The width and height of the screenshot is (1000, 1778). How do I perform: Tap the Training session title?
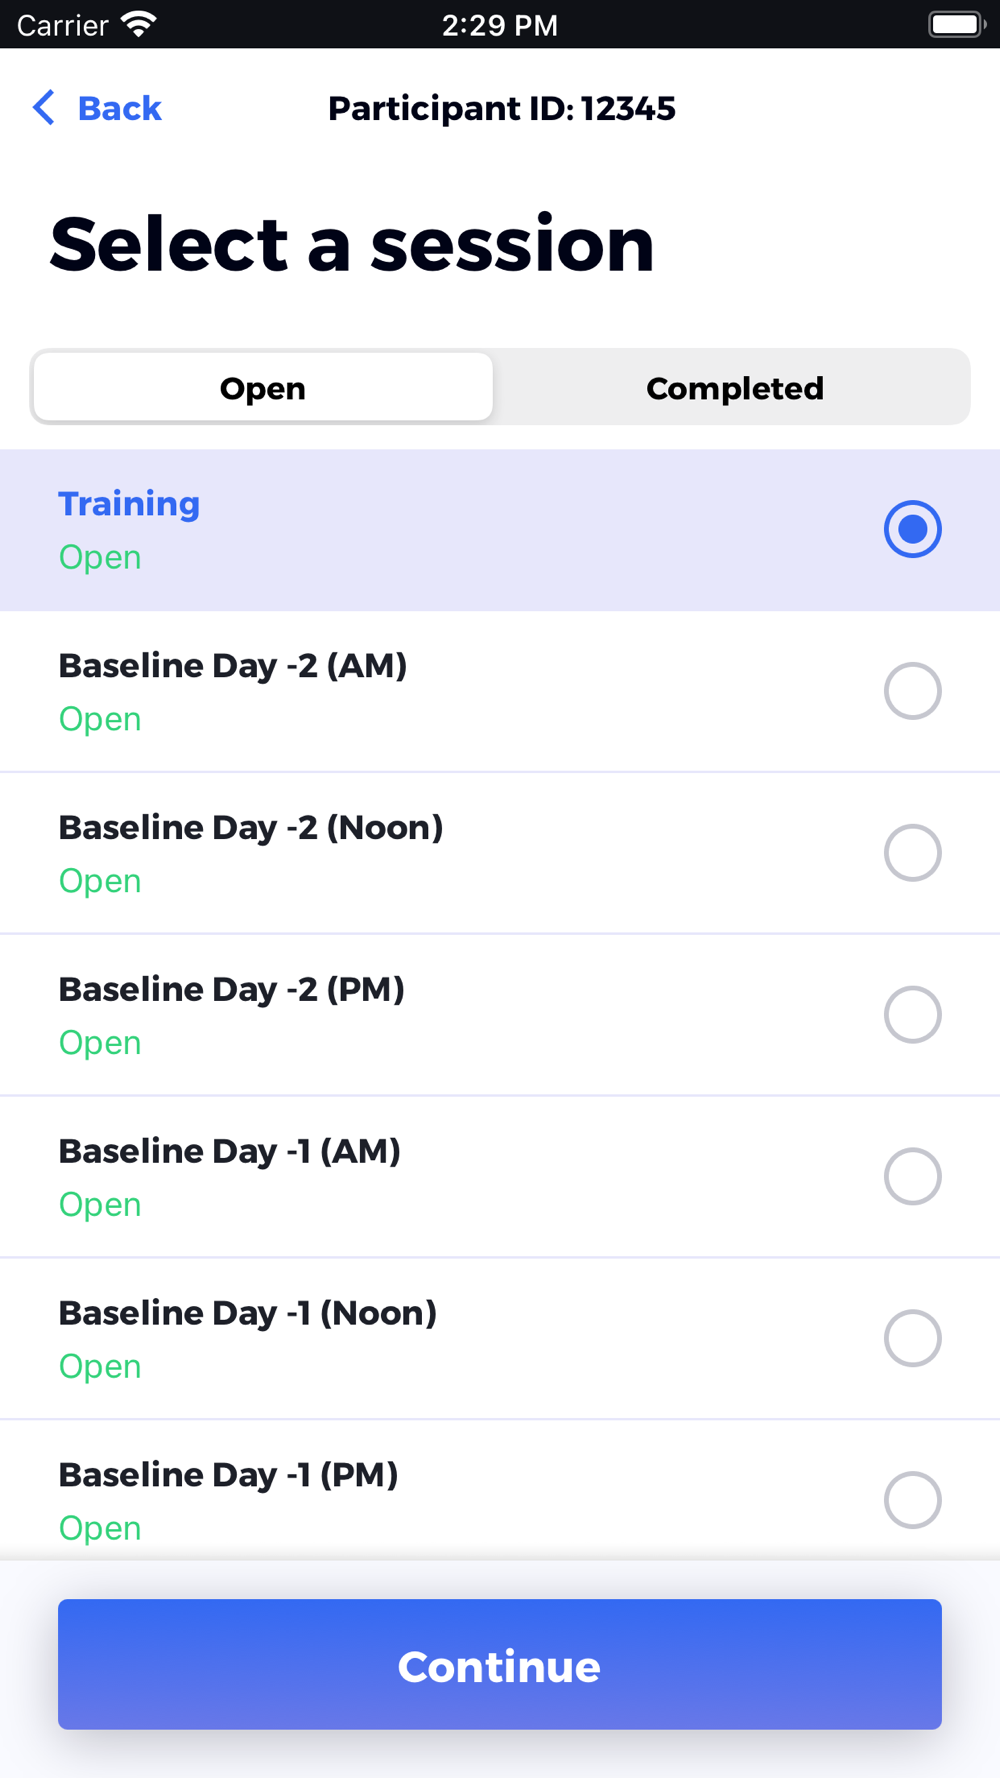[x=129, y=504]
